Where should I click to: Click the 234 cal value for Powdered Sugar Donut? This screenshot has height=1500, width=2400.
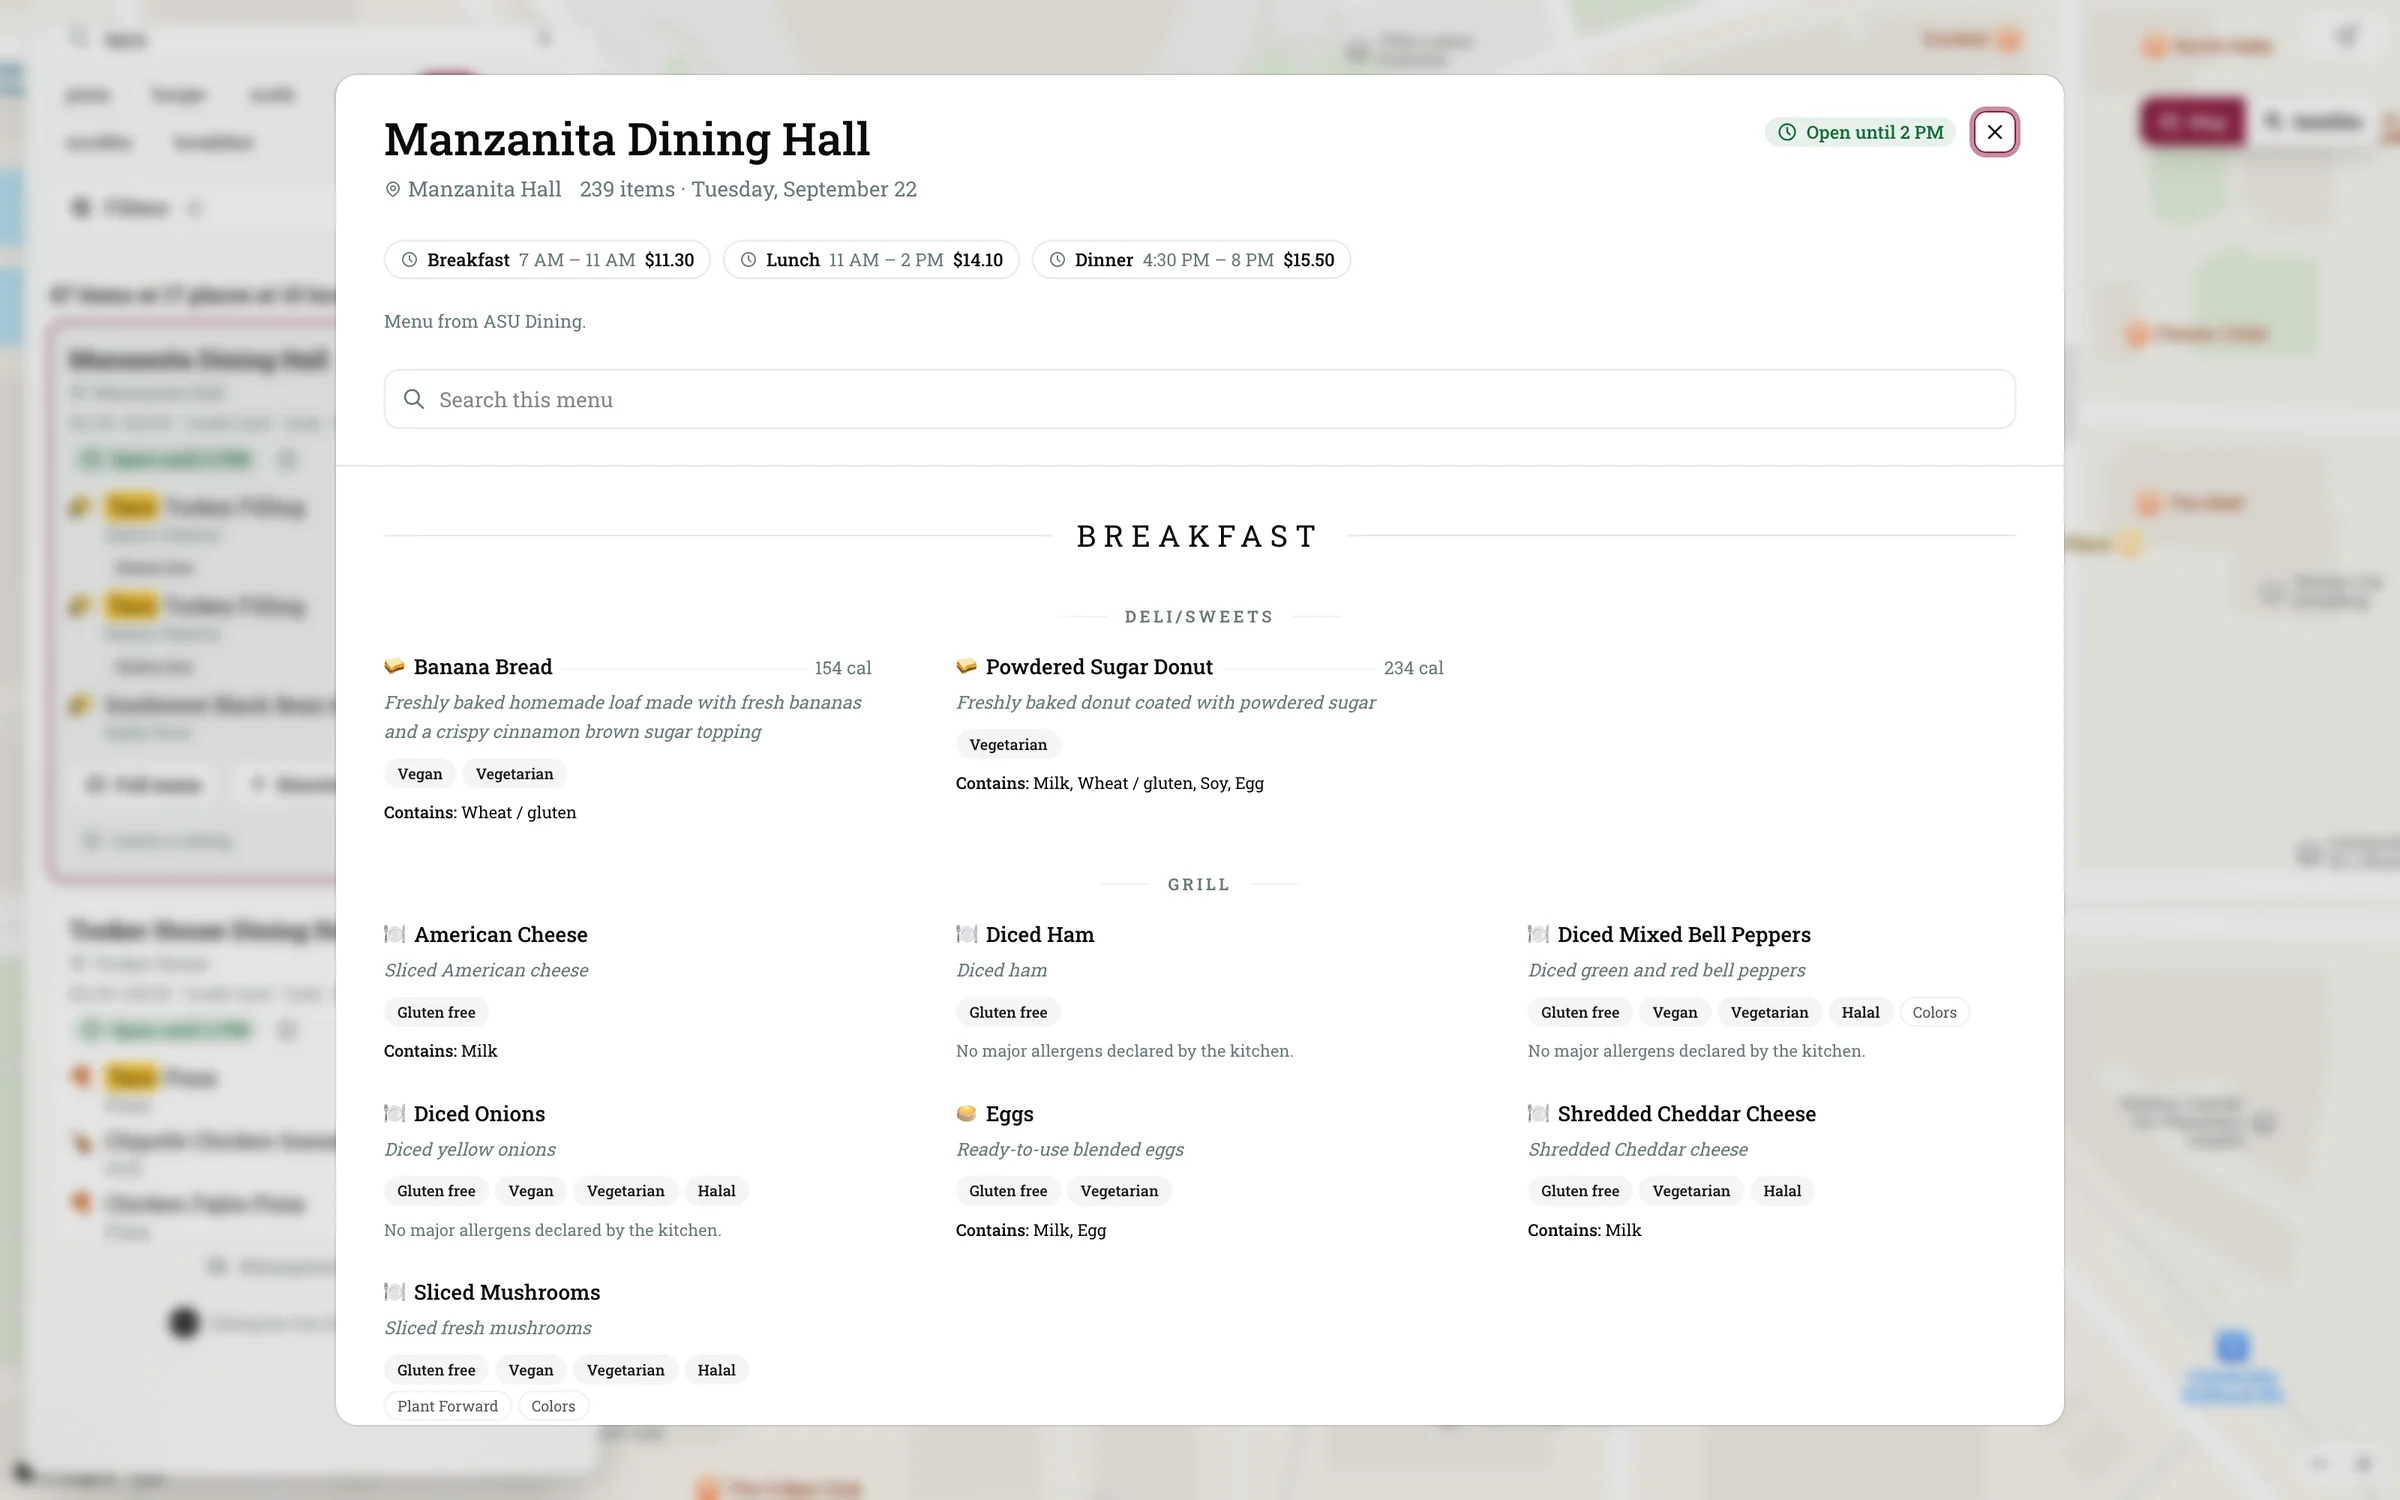[1413, 668]
